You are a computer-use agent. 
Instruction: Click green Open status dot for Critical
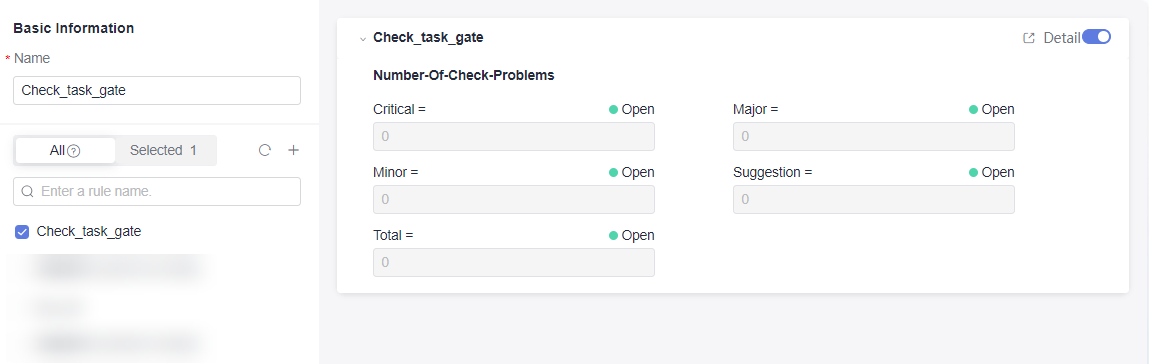[x=613, y=110]
